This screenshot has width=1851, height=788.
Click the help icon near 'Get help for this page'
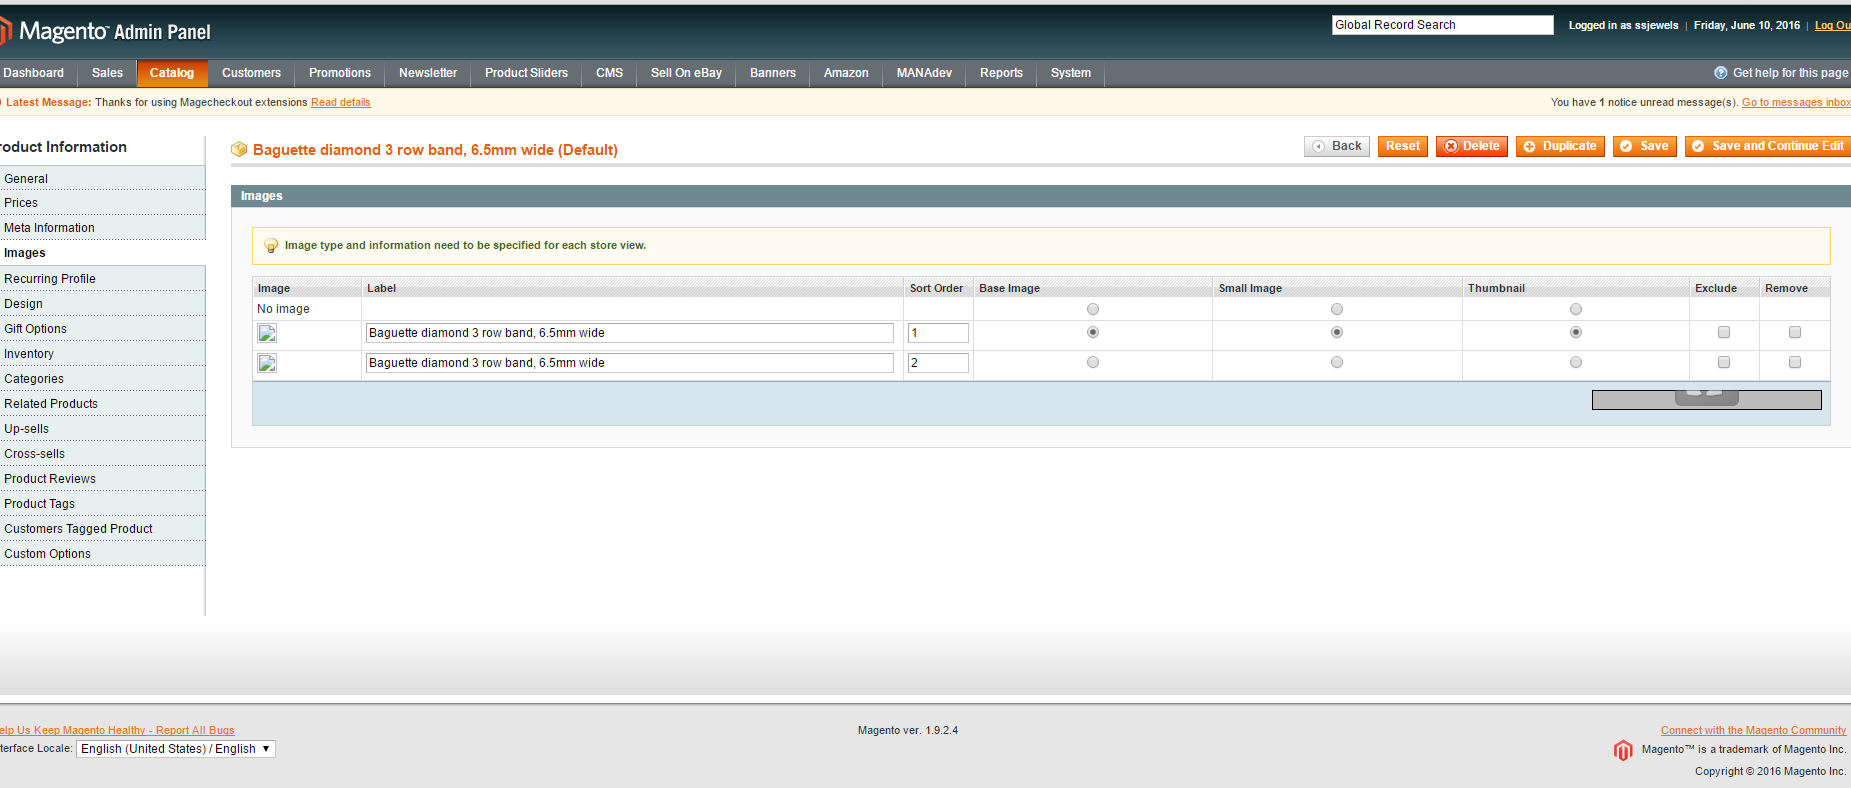point(1720,73)
